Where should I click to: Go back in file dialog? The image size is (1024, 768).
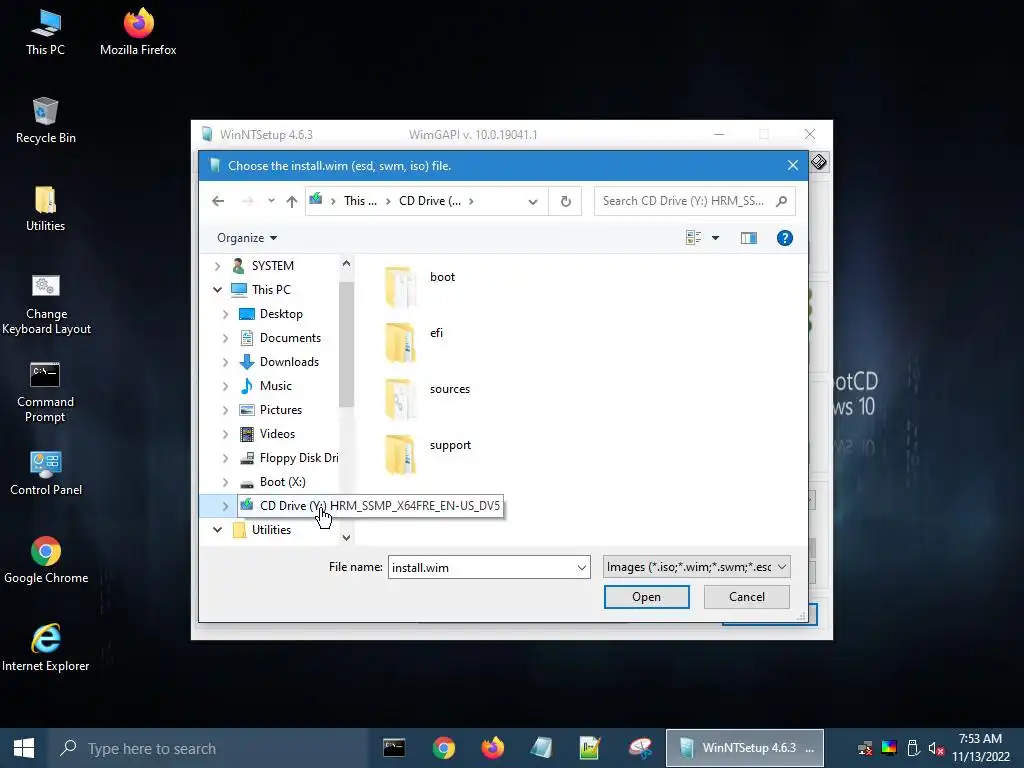tap(218, 201)
